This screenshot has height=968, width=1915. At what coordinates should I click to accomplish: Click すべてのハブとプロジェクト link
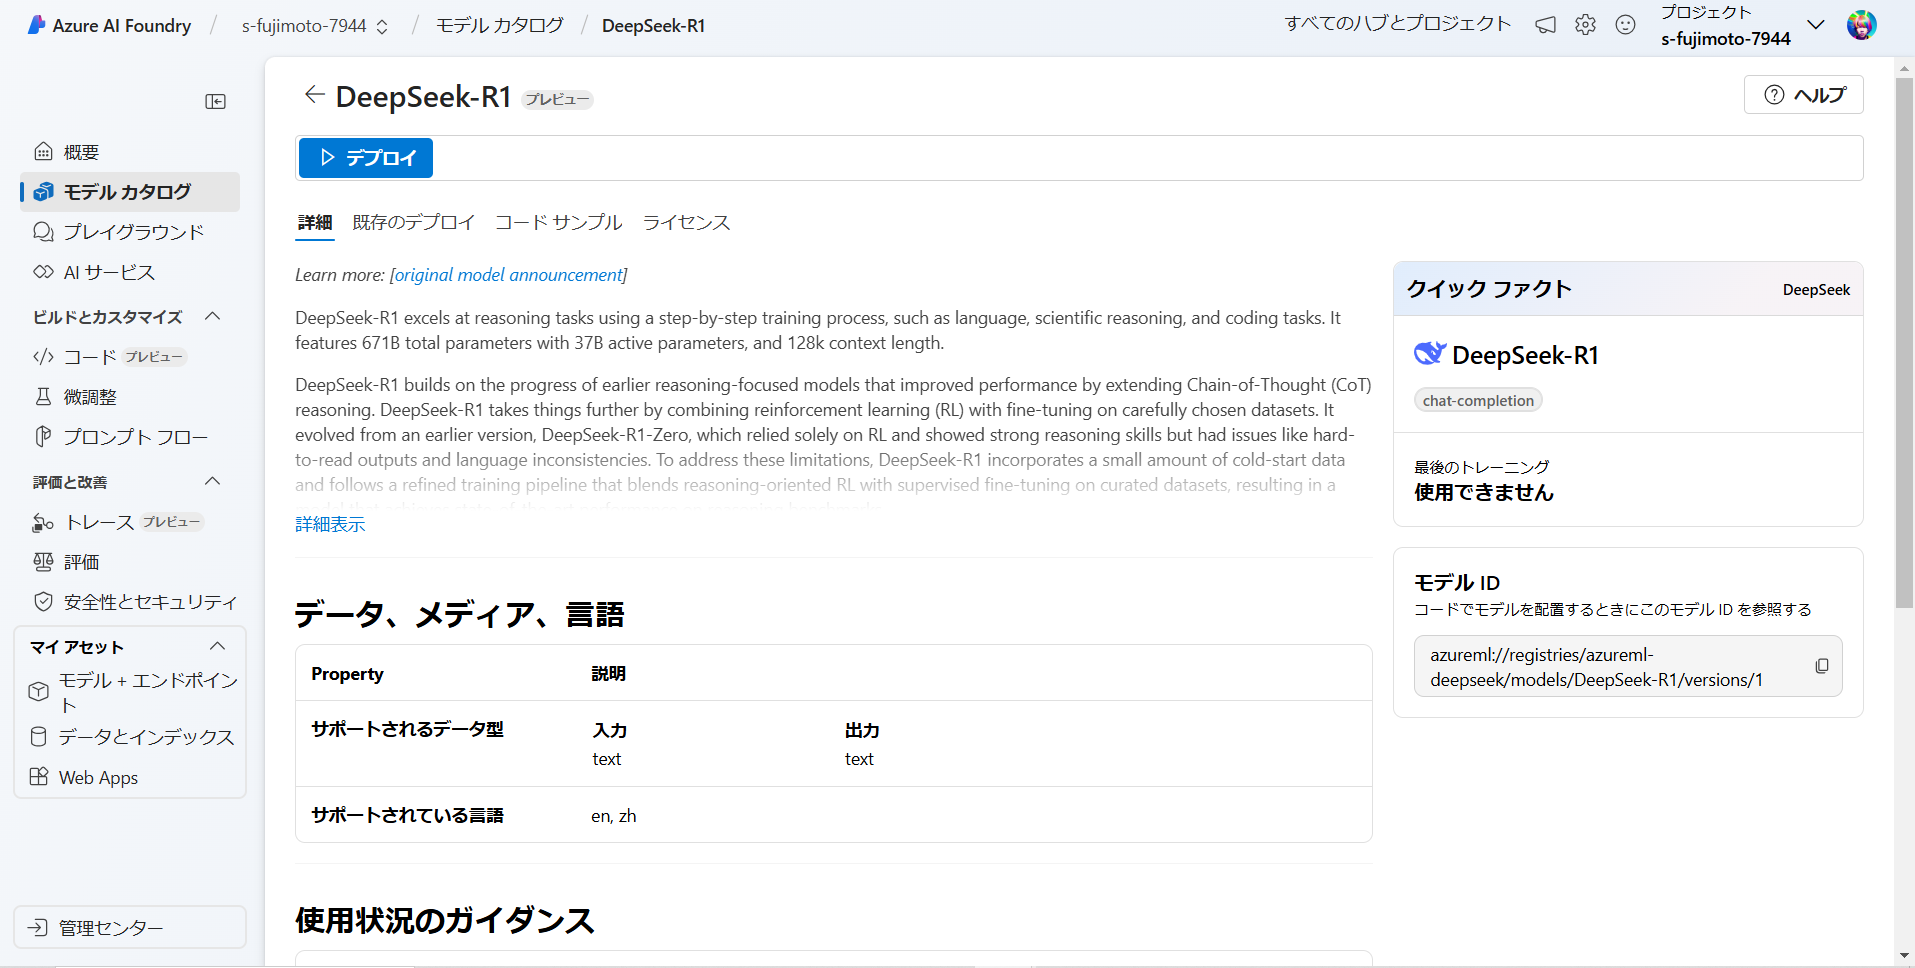tap(1397, 24)
